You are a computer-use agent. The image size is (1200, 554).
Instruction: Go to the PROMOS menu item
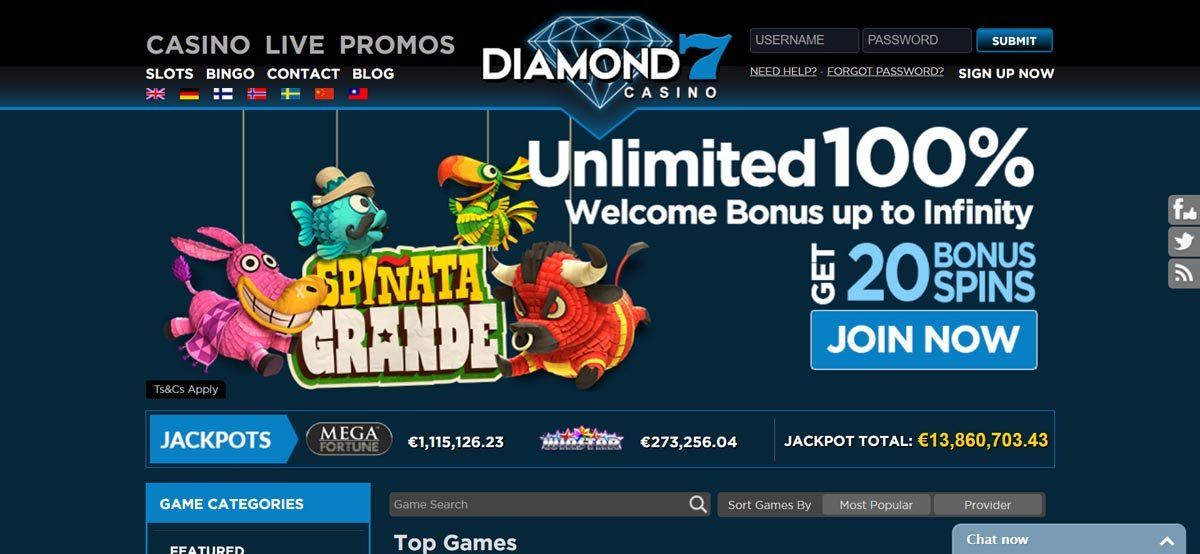pyautogui.click(x=397, y=45)
